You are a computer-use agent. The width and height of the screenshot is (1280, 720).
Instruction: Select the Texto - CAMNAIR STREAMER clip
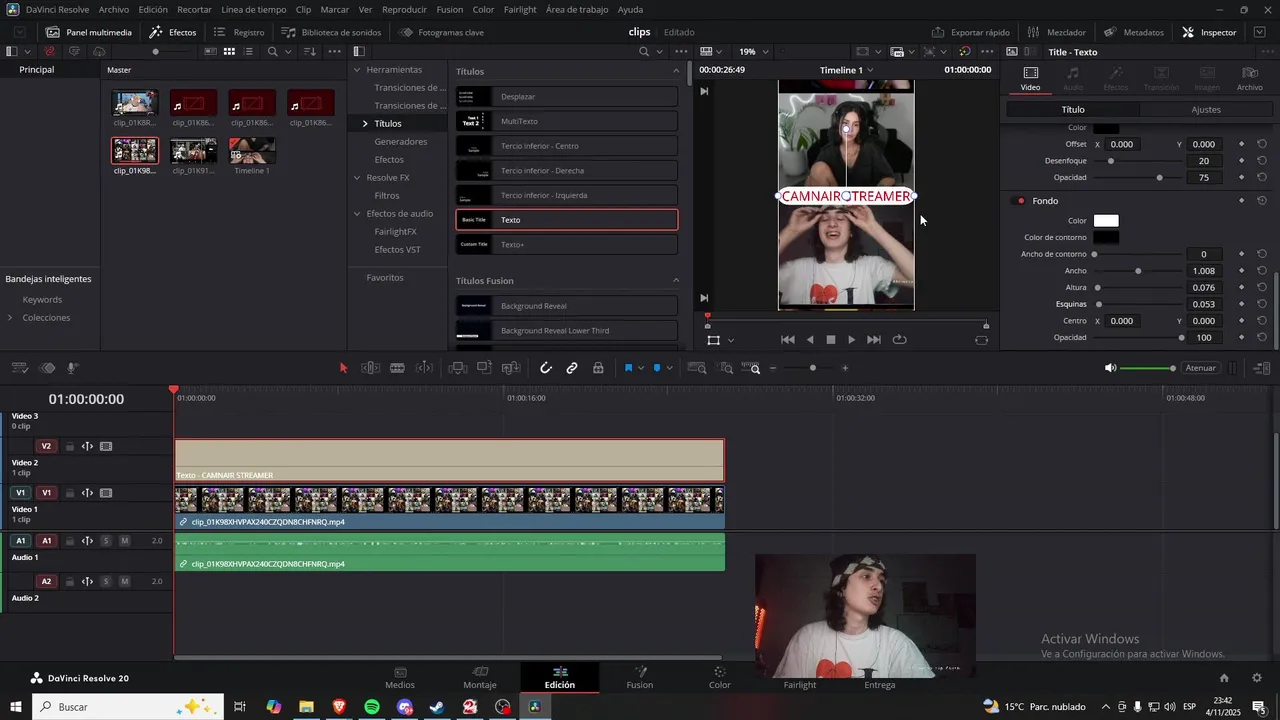click(449, 460)
